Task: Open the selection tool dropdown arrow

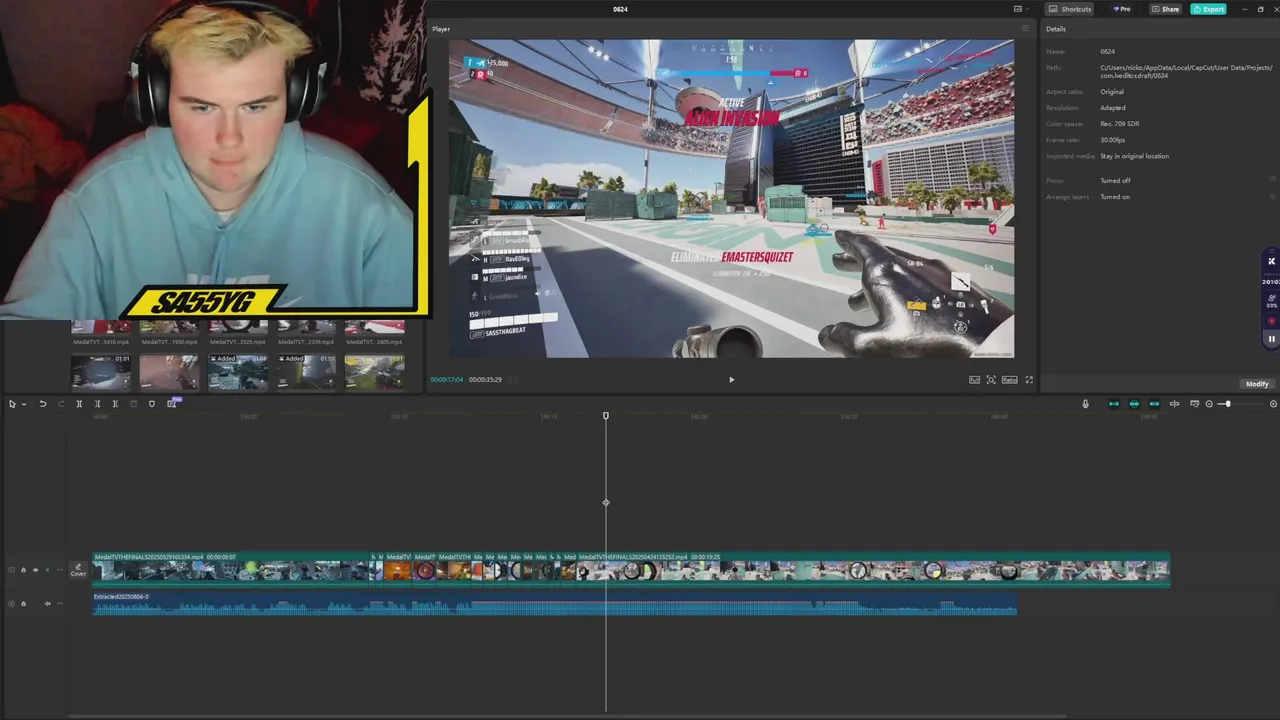Action: (x=23, y=404)
